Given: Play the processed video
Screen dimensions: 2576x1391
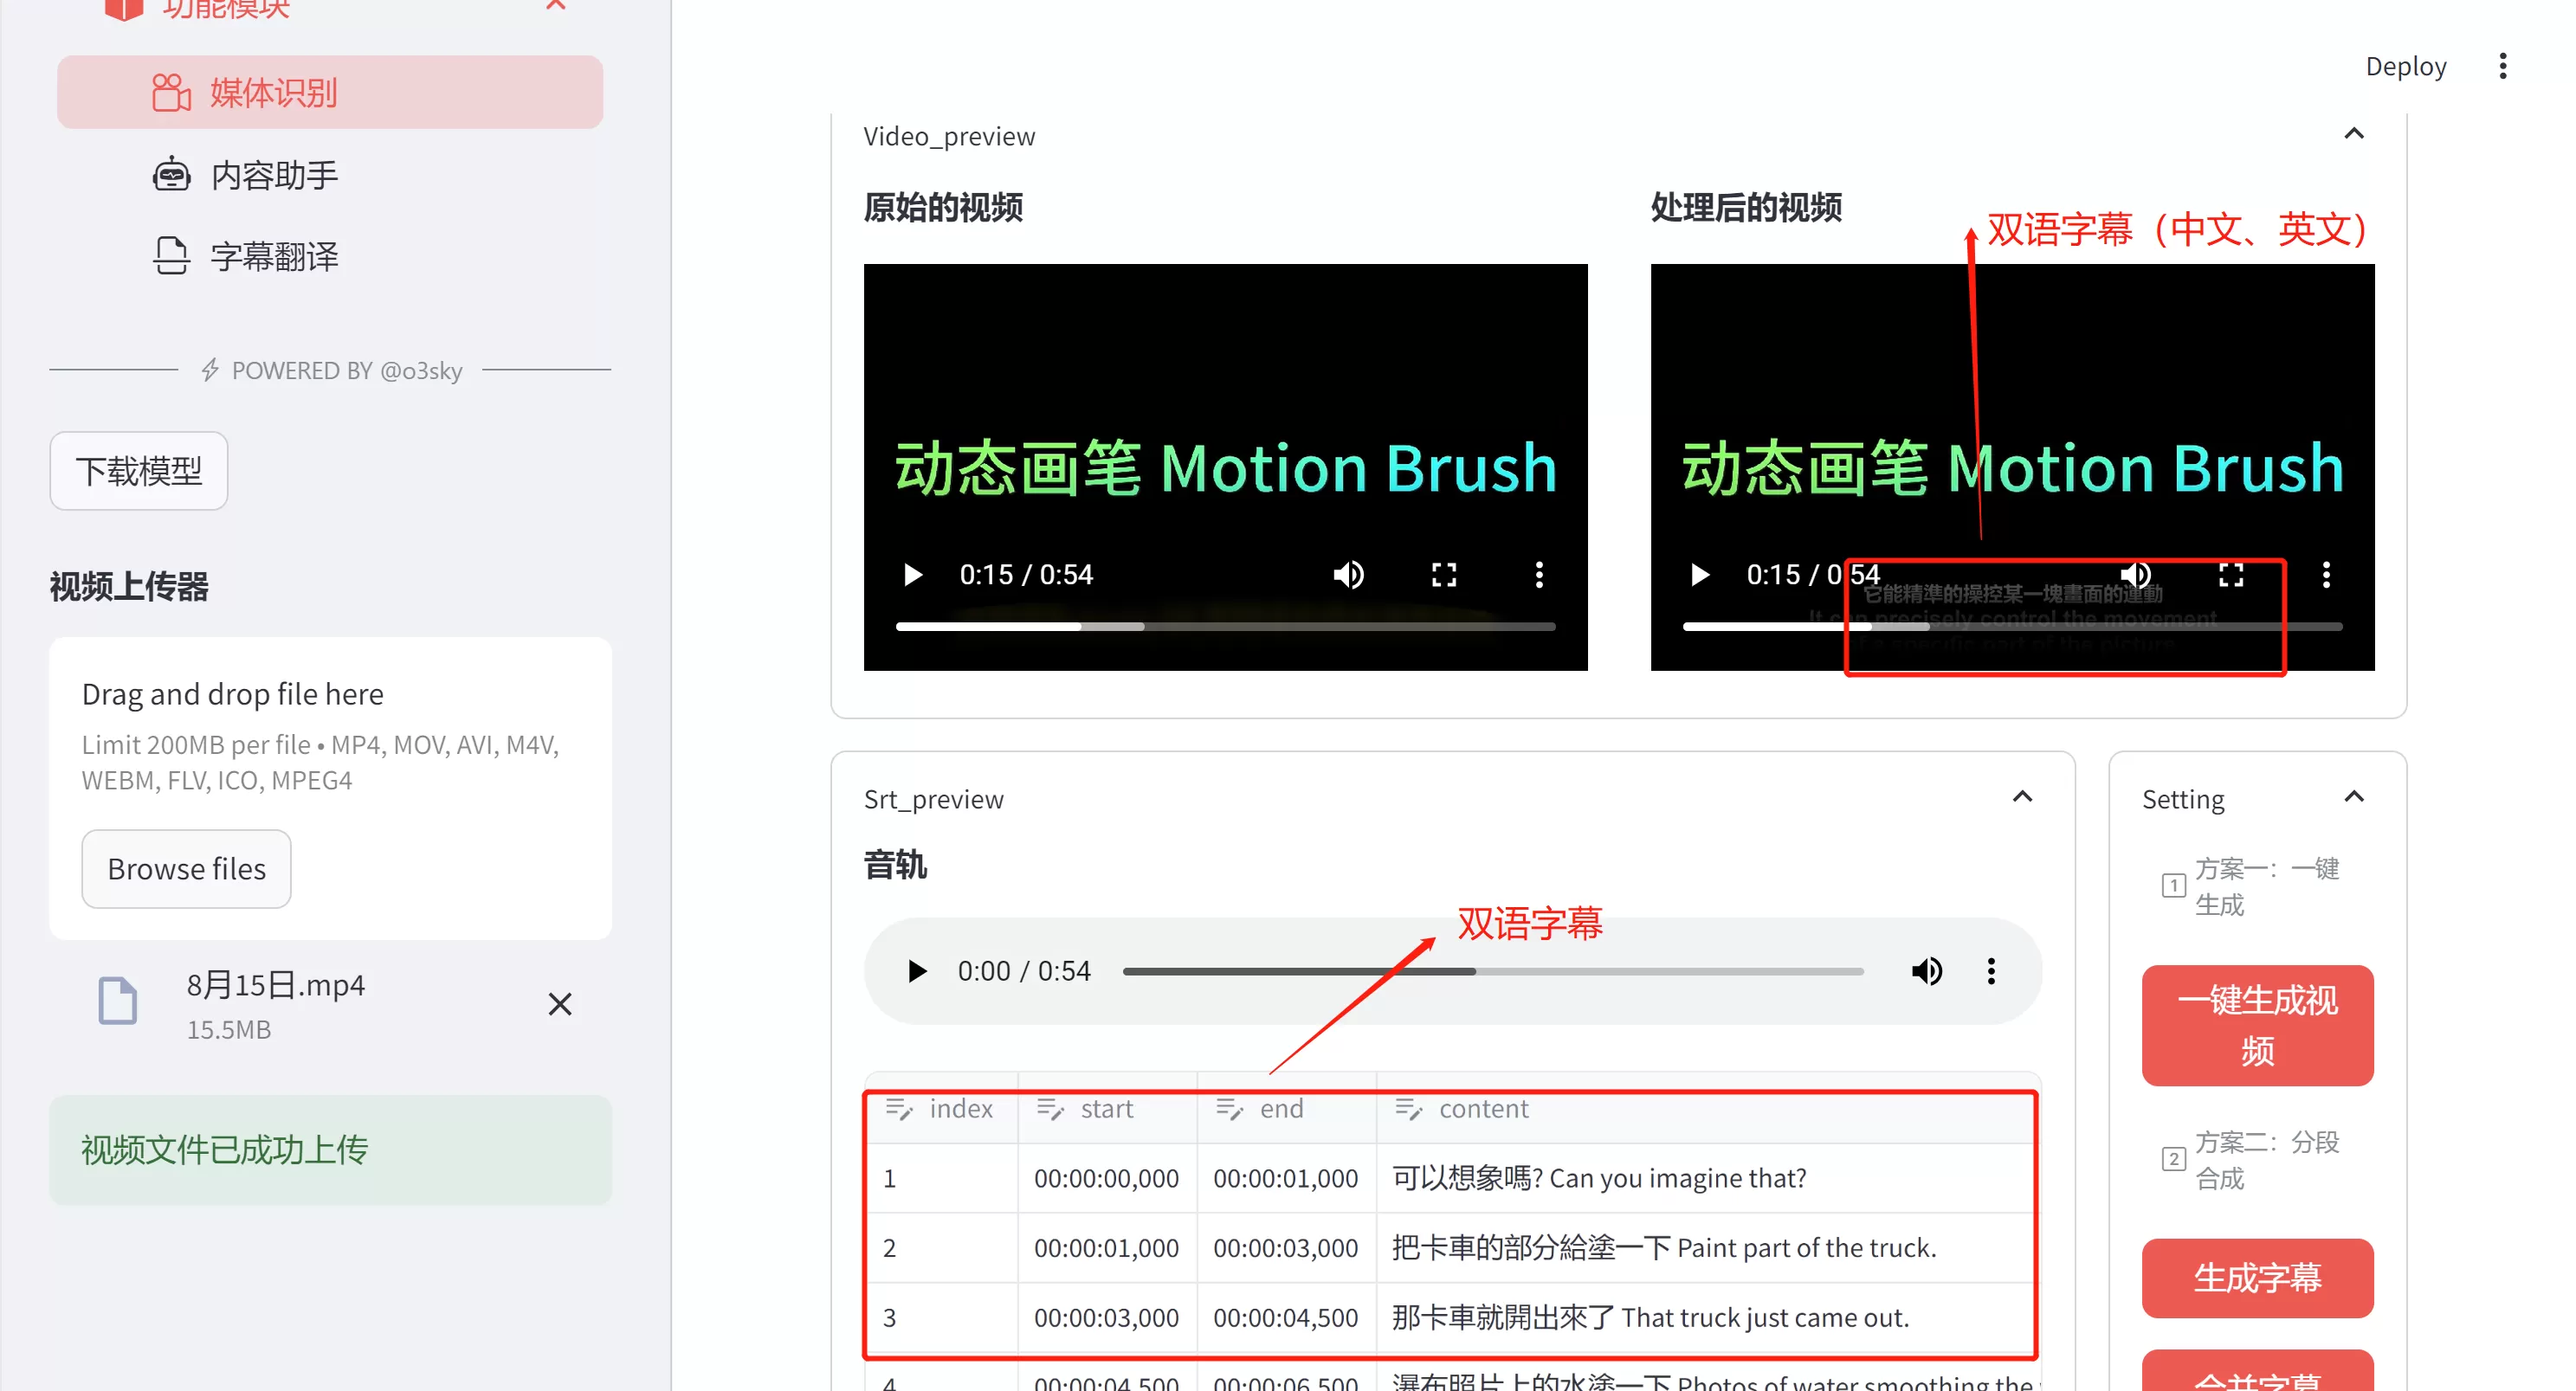Looking at the screenshot, I should (1699, 575).
